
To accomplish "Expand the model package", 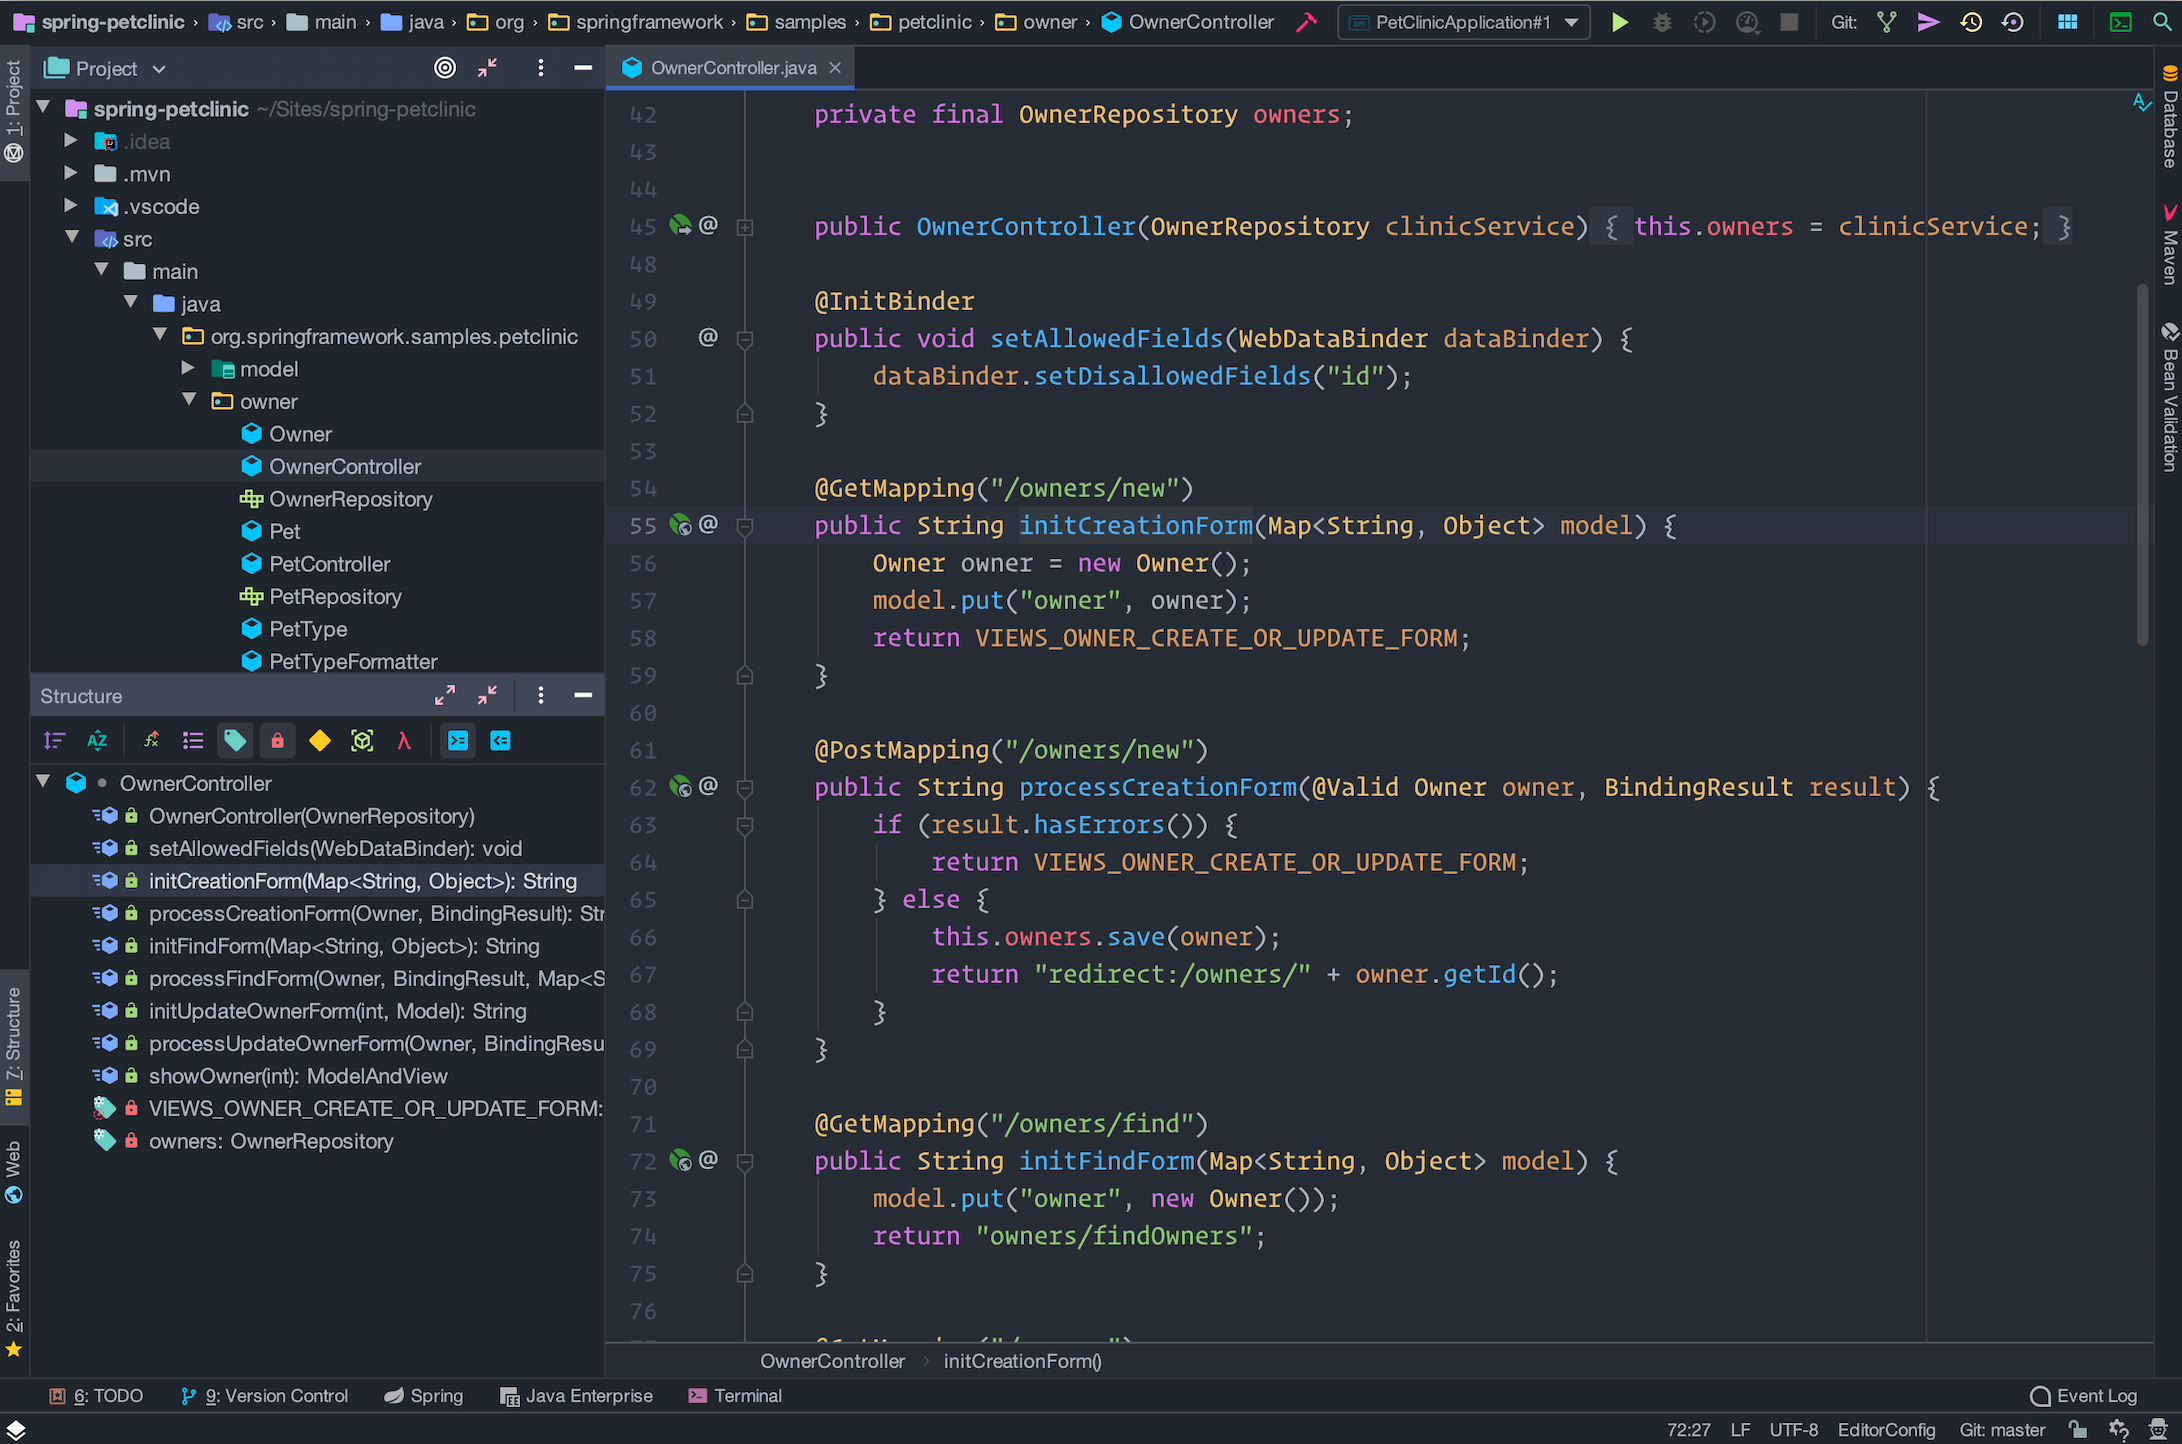I will [x=188, y=368].
